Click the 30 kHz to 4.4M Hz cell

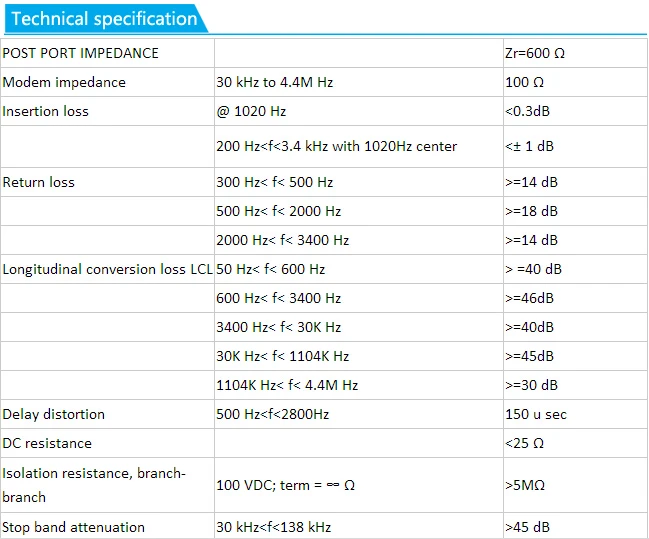[275, 82]
